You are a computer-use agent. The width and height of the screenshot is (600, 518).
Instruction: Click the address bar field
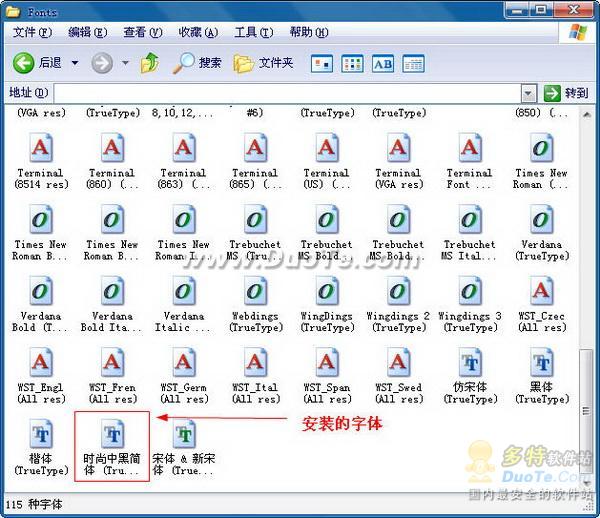[287, 93]
